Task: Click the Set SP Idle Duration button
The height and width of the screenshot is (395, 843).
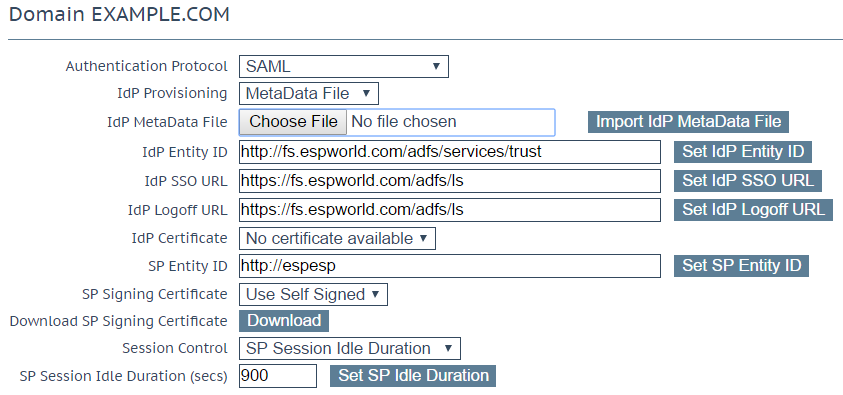Action: pos(413,376)
